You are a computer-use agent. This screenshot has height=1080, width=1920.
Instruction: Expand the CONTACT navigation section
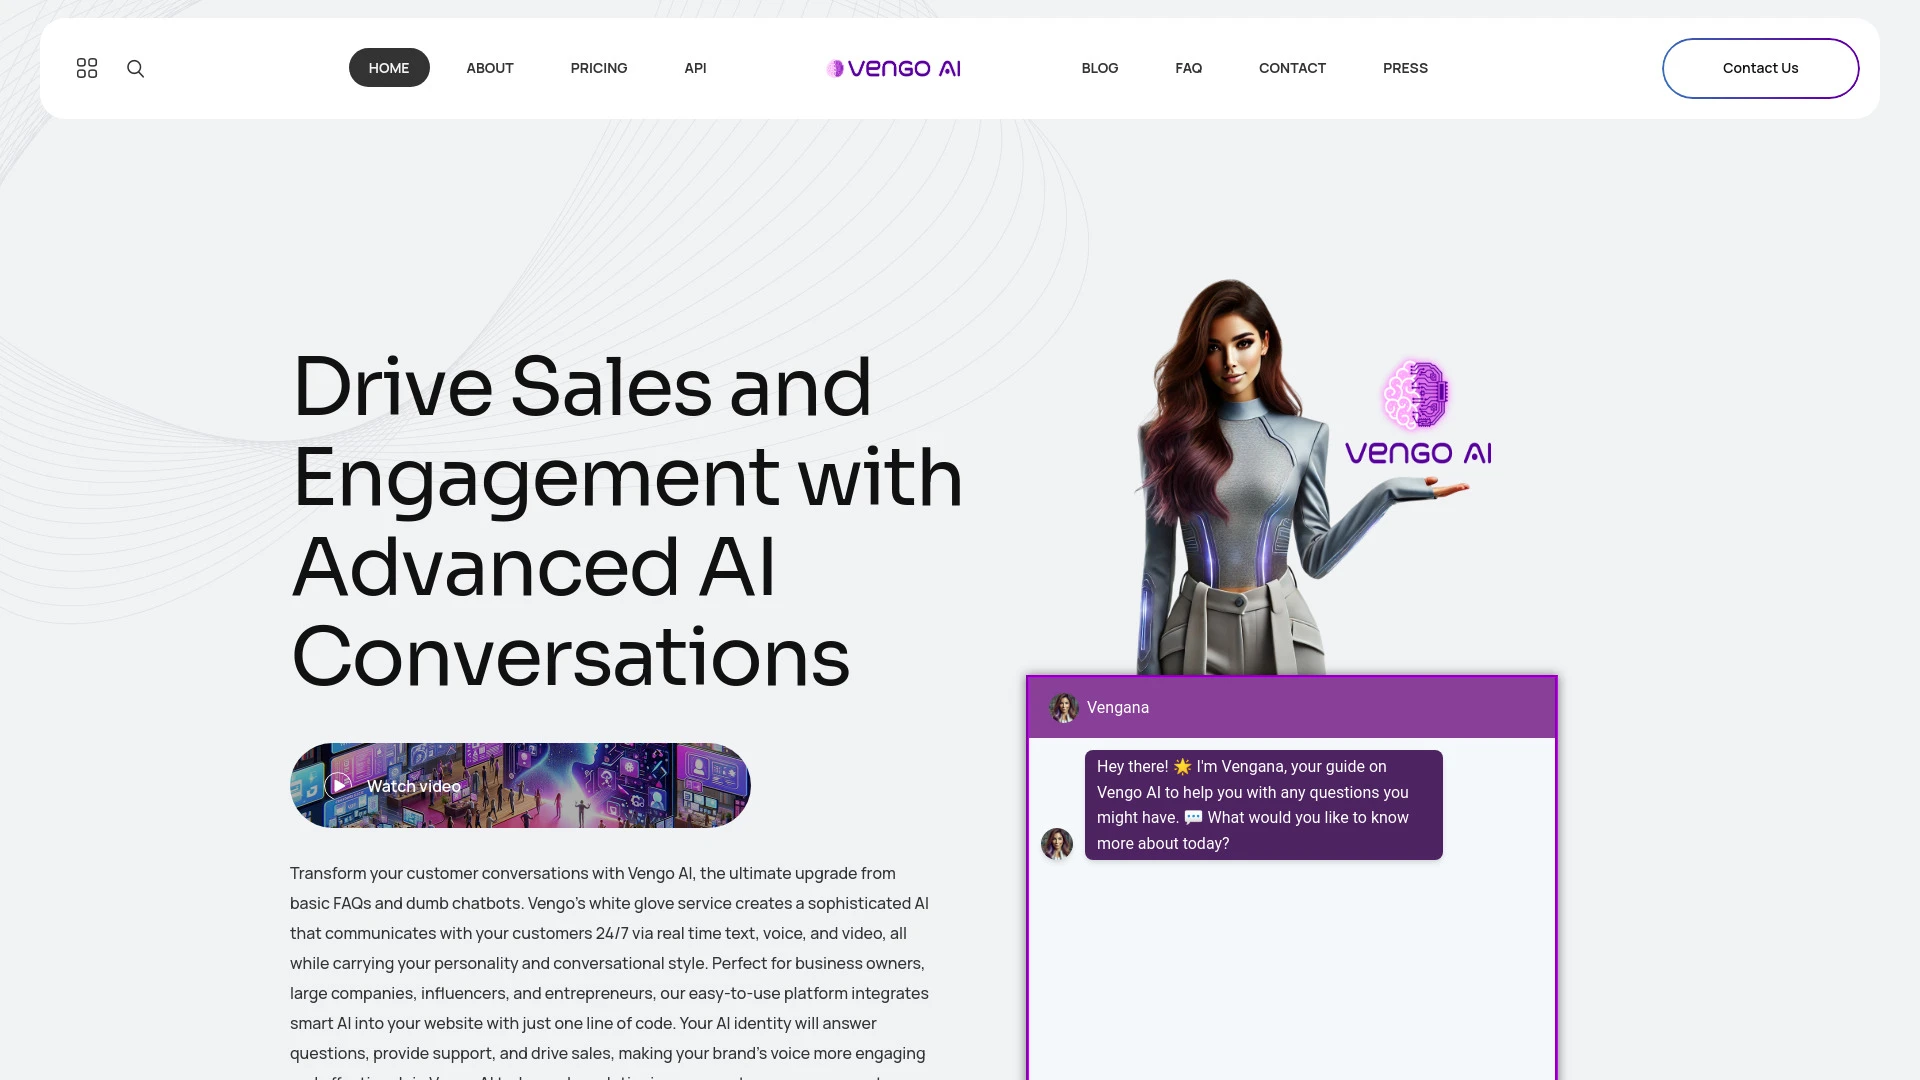pyautogui.click(x=1292, y=67)
